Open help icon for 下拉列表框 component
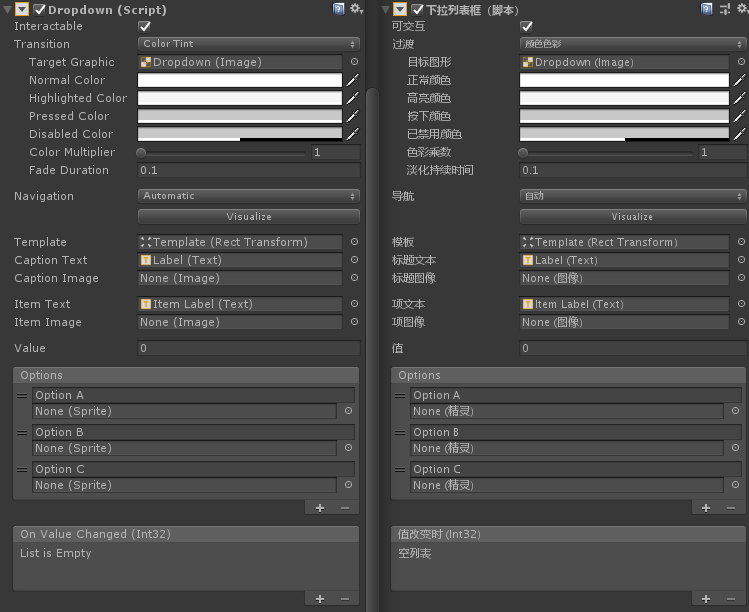This screenshot has width=749, height=612. 706,9
